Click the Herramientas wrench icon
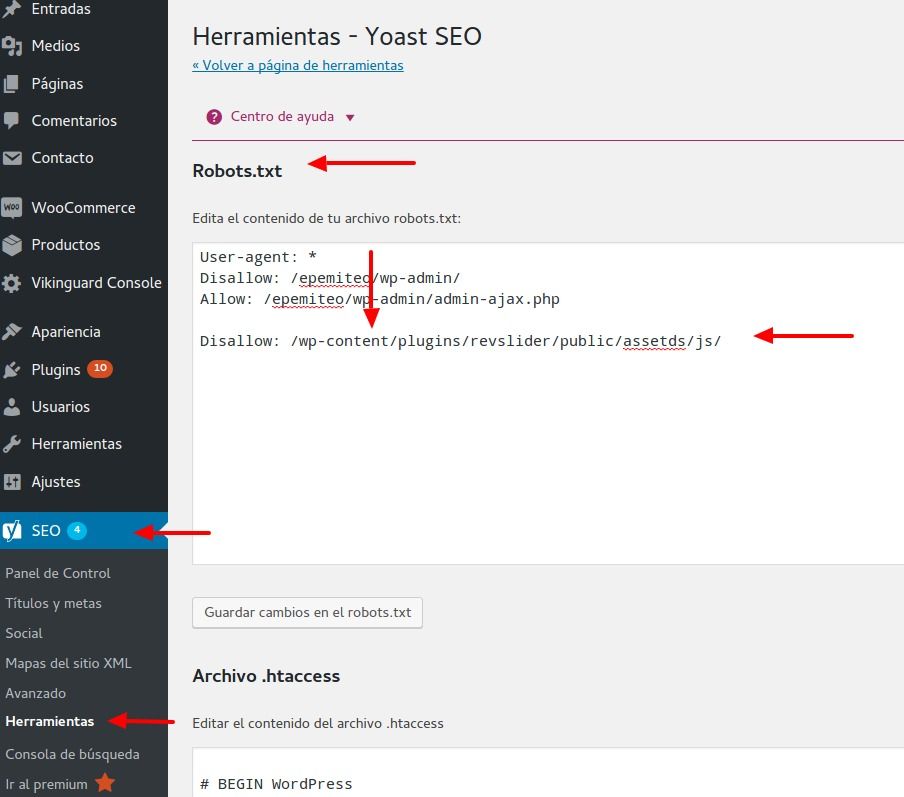This screenshot has height=797, width=904. (x=12, y=443)
